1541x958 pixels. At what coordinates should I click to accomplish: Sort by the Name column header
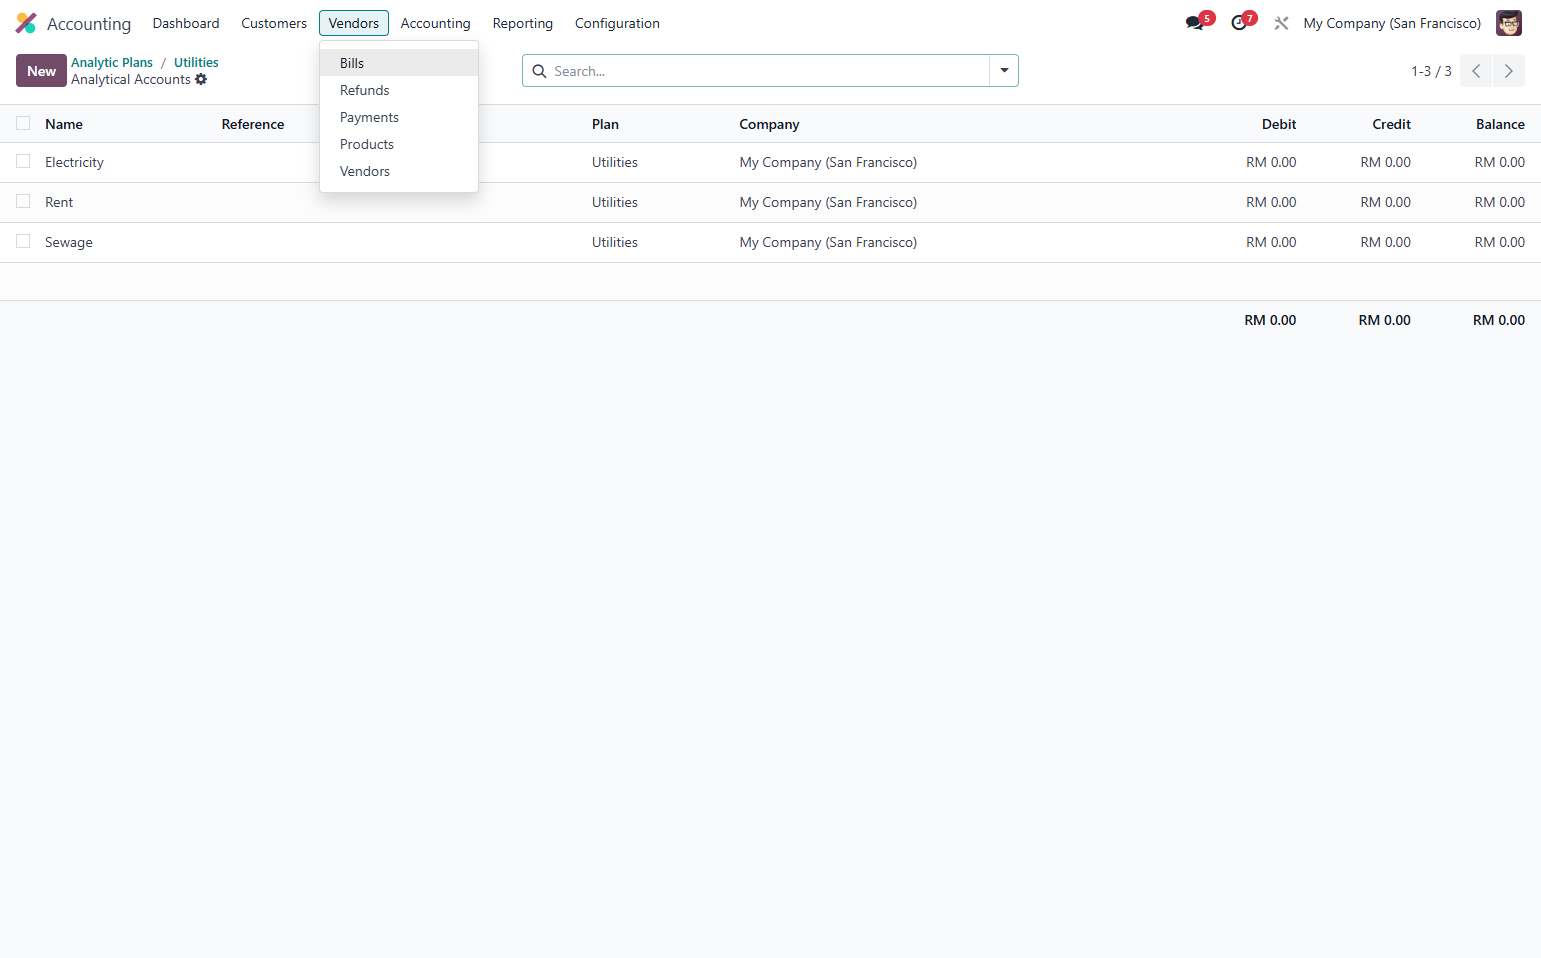[x=64, y=124]
